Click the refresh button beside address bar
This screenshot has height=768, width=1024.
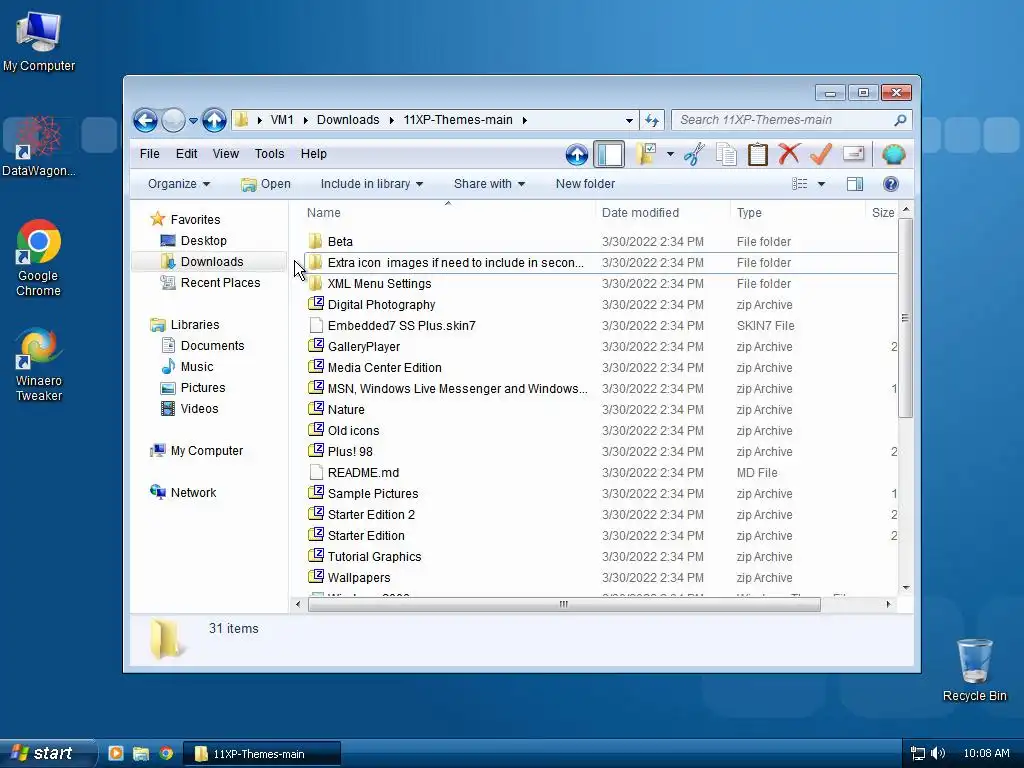pyautogui.click(x=652, y=120)
